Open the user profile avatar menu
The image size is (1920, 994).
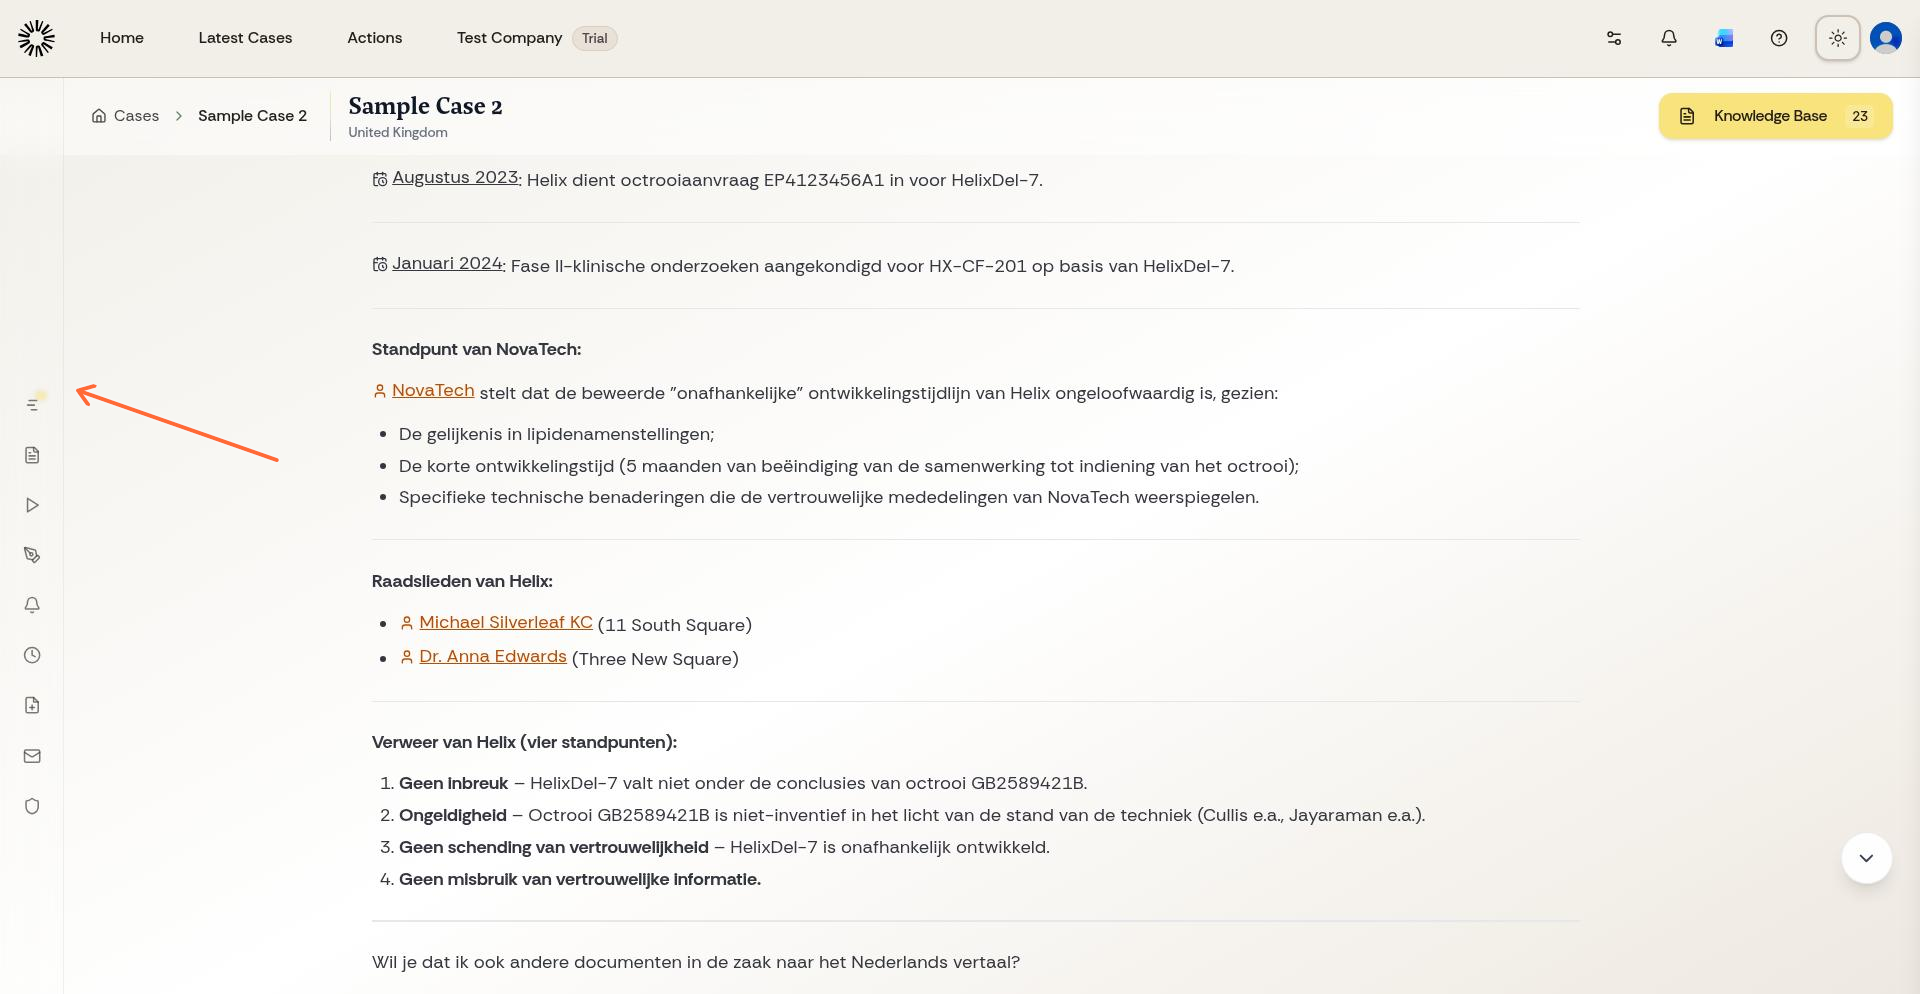pyautogui.click(x=1886, y=38)
